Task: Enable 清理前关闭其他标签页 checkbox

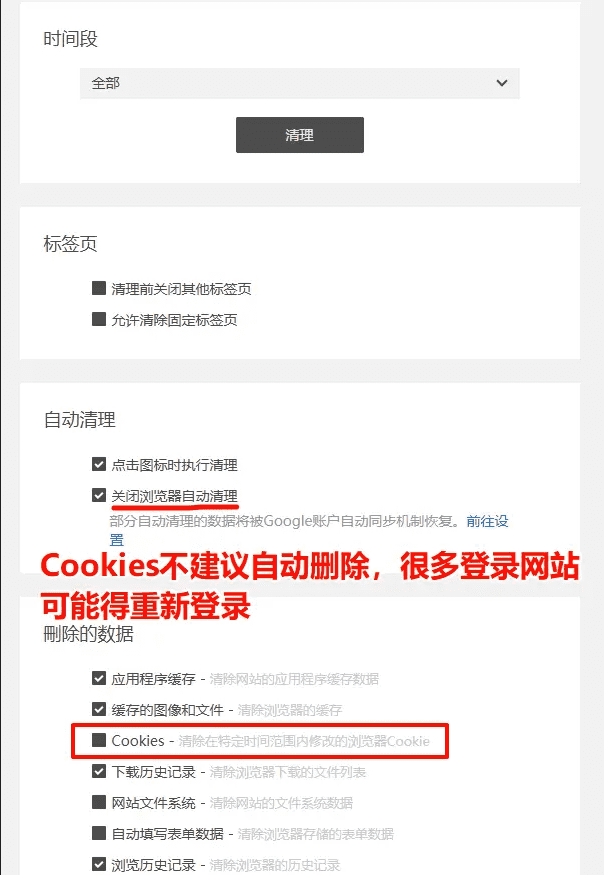Action: 99,289
